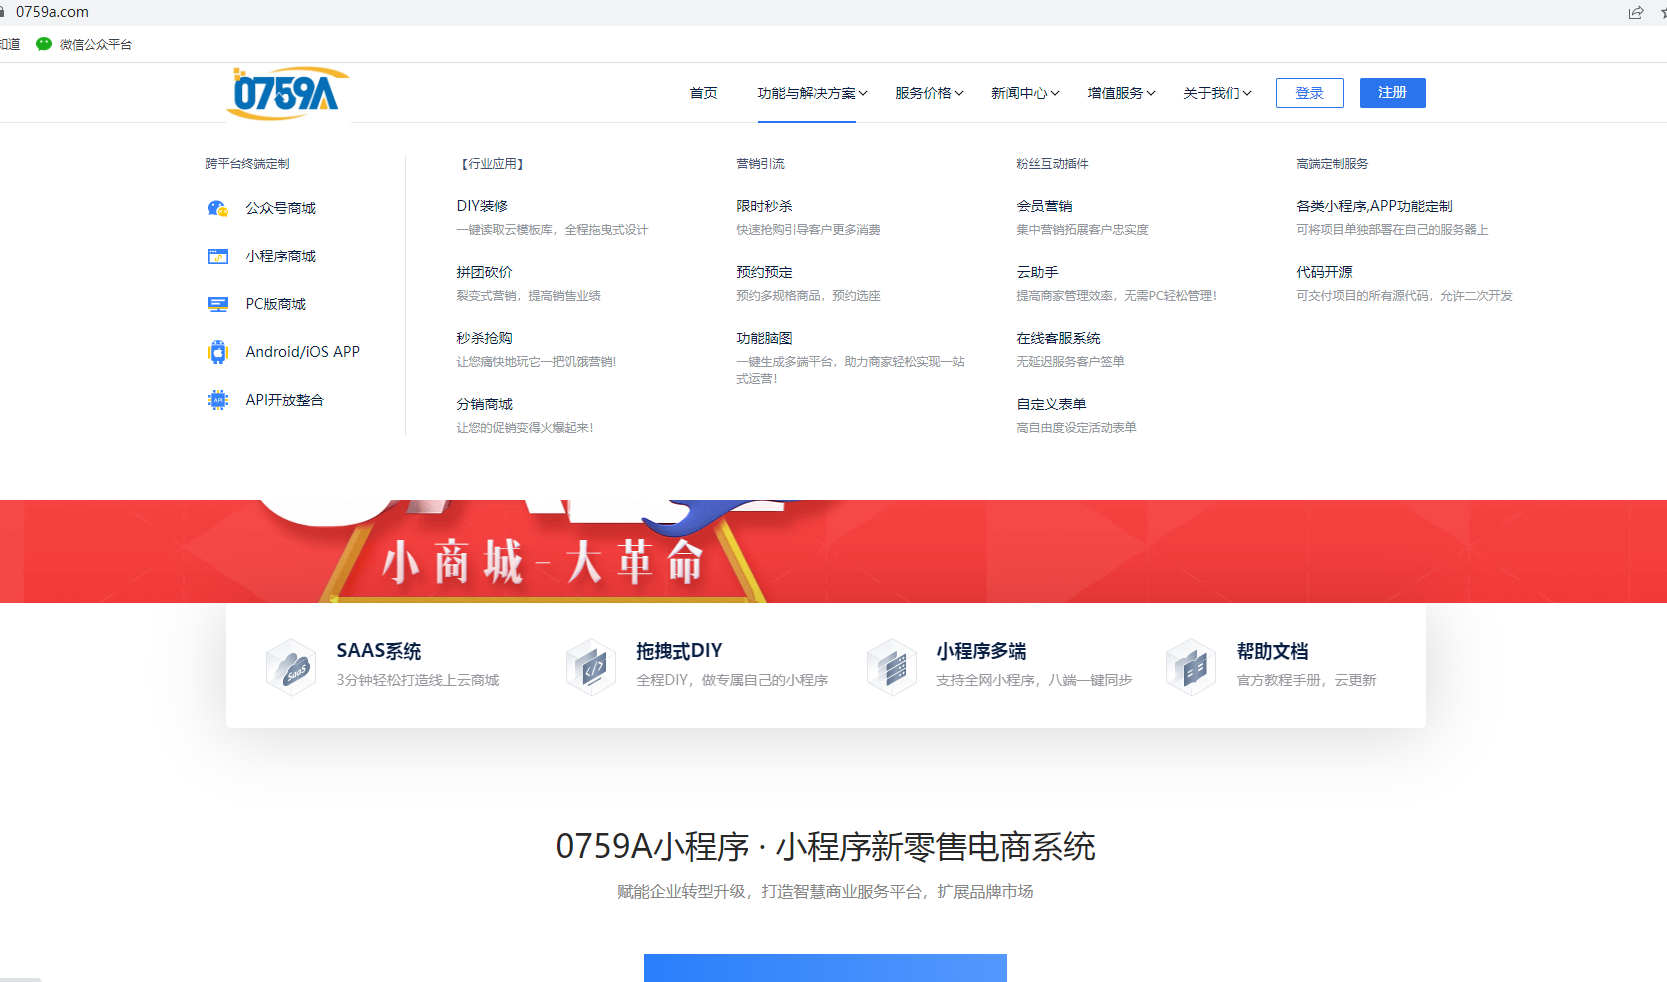Screen dimensions: 1667x982
Task: Open the 帮助文档 document icon
Action: [1190, 666]
